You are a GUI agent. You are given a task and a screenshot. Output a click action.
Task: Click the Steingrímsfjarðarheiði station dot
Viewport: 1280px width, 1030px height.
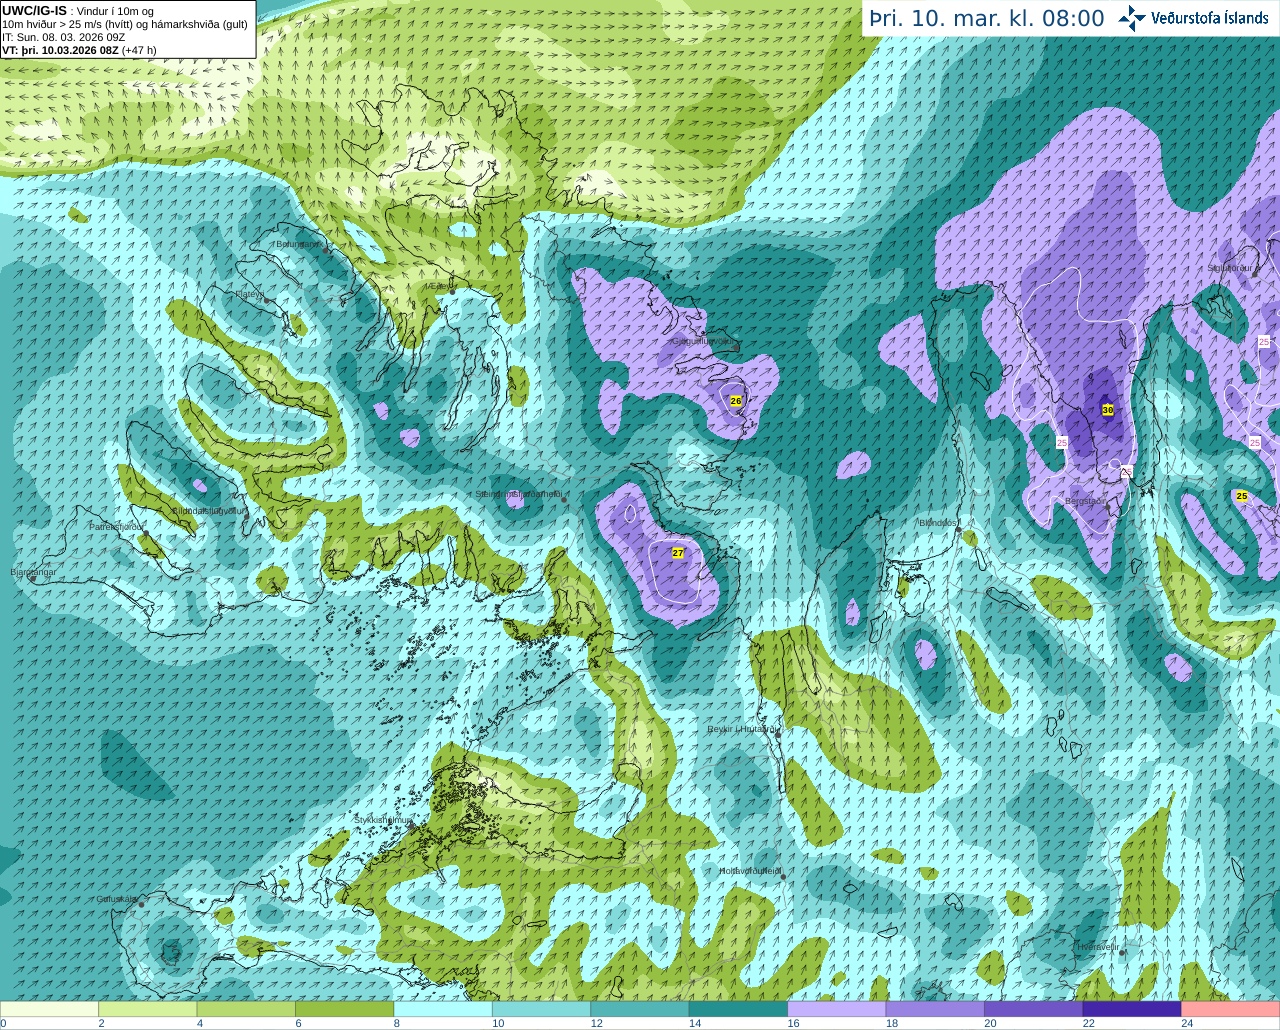click(x=565, y=499)
